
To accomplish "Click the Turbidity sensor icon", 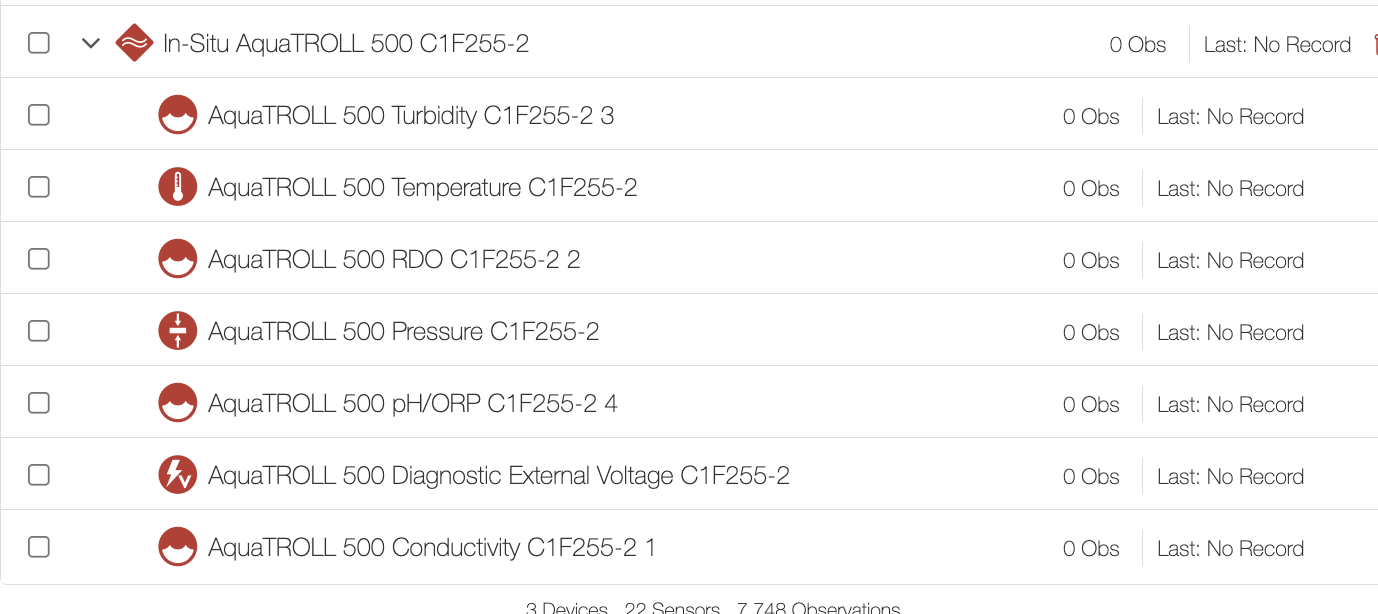I will [x=178, y=115].
